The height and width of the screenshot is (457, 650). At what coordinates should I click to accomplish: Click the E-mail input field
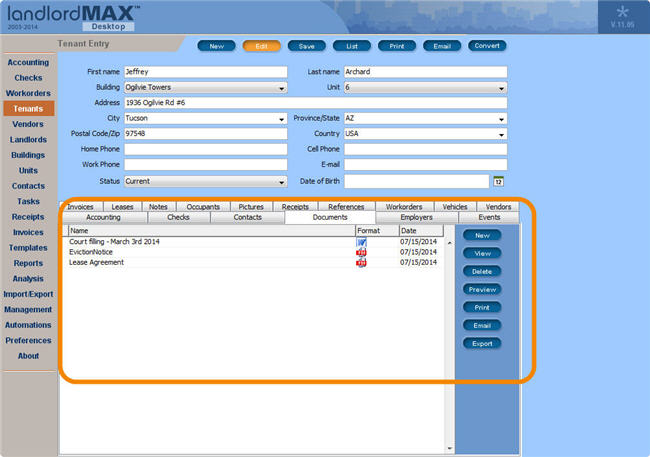pyautogui.click(x=425, y=165)
